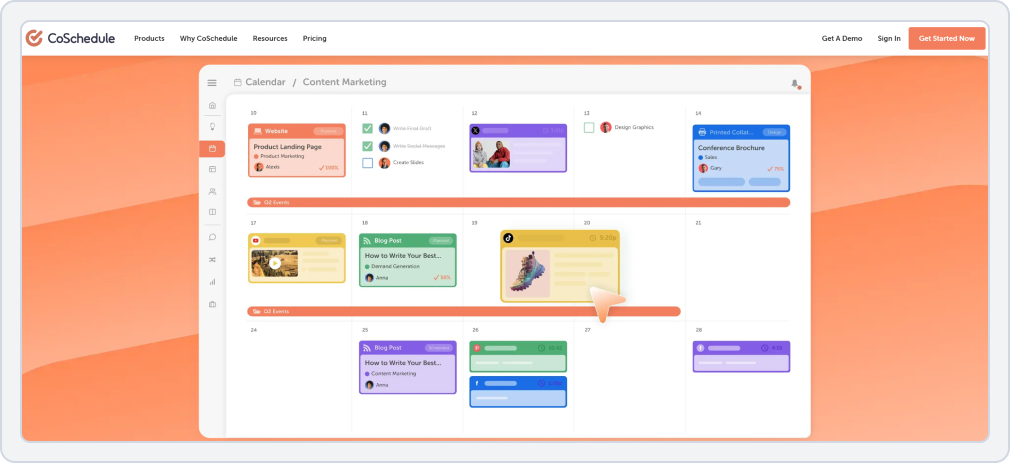Click the Demand Generation label
The image size is (1010, 463).
click(395, 266)
